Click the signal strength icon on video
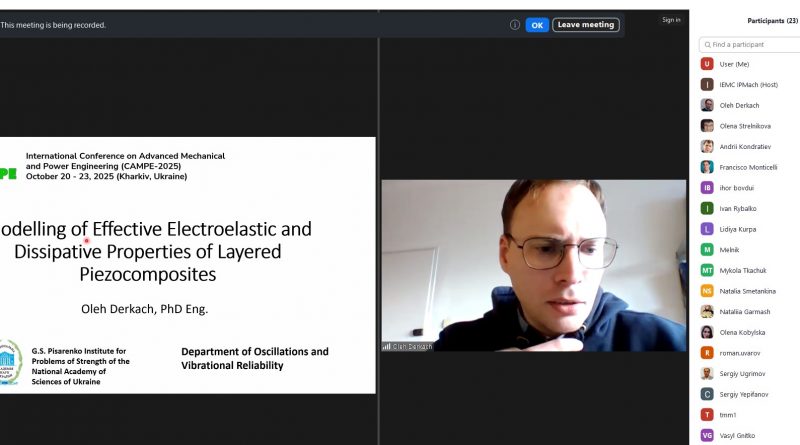 click(x=386, y=346)
